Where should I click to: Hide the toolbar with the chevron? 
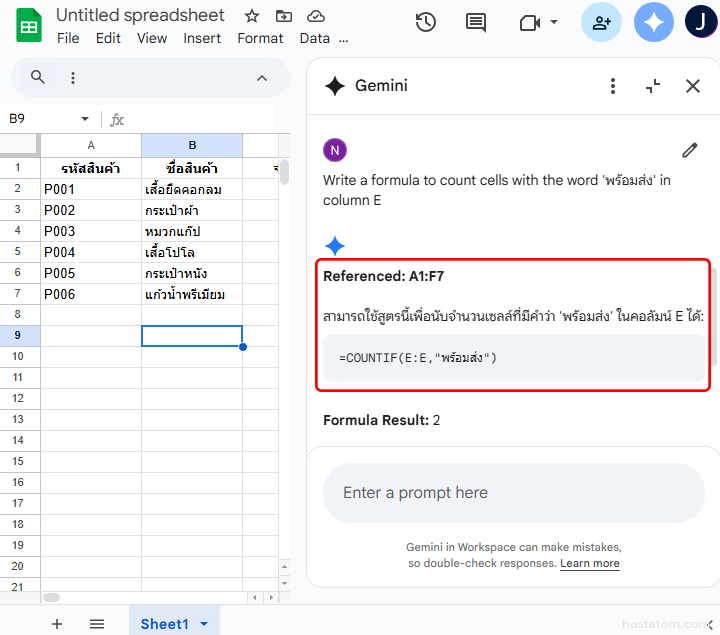262,78
